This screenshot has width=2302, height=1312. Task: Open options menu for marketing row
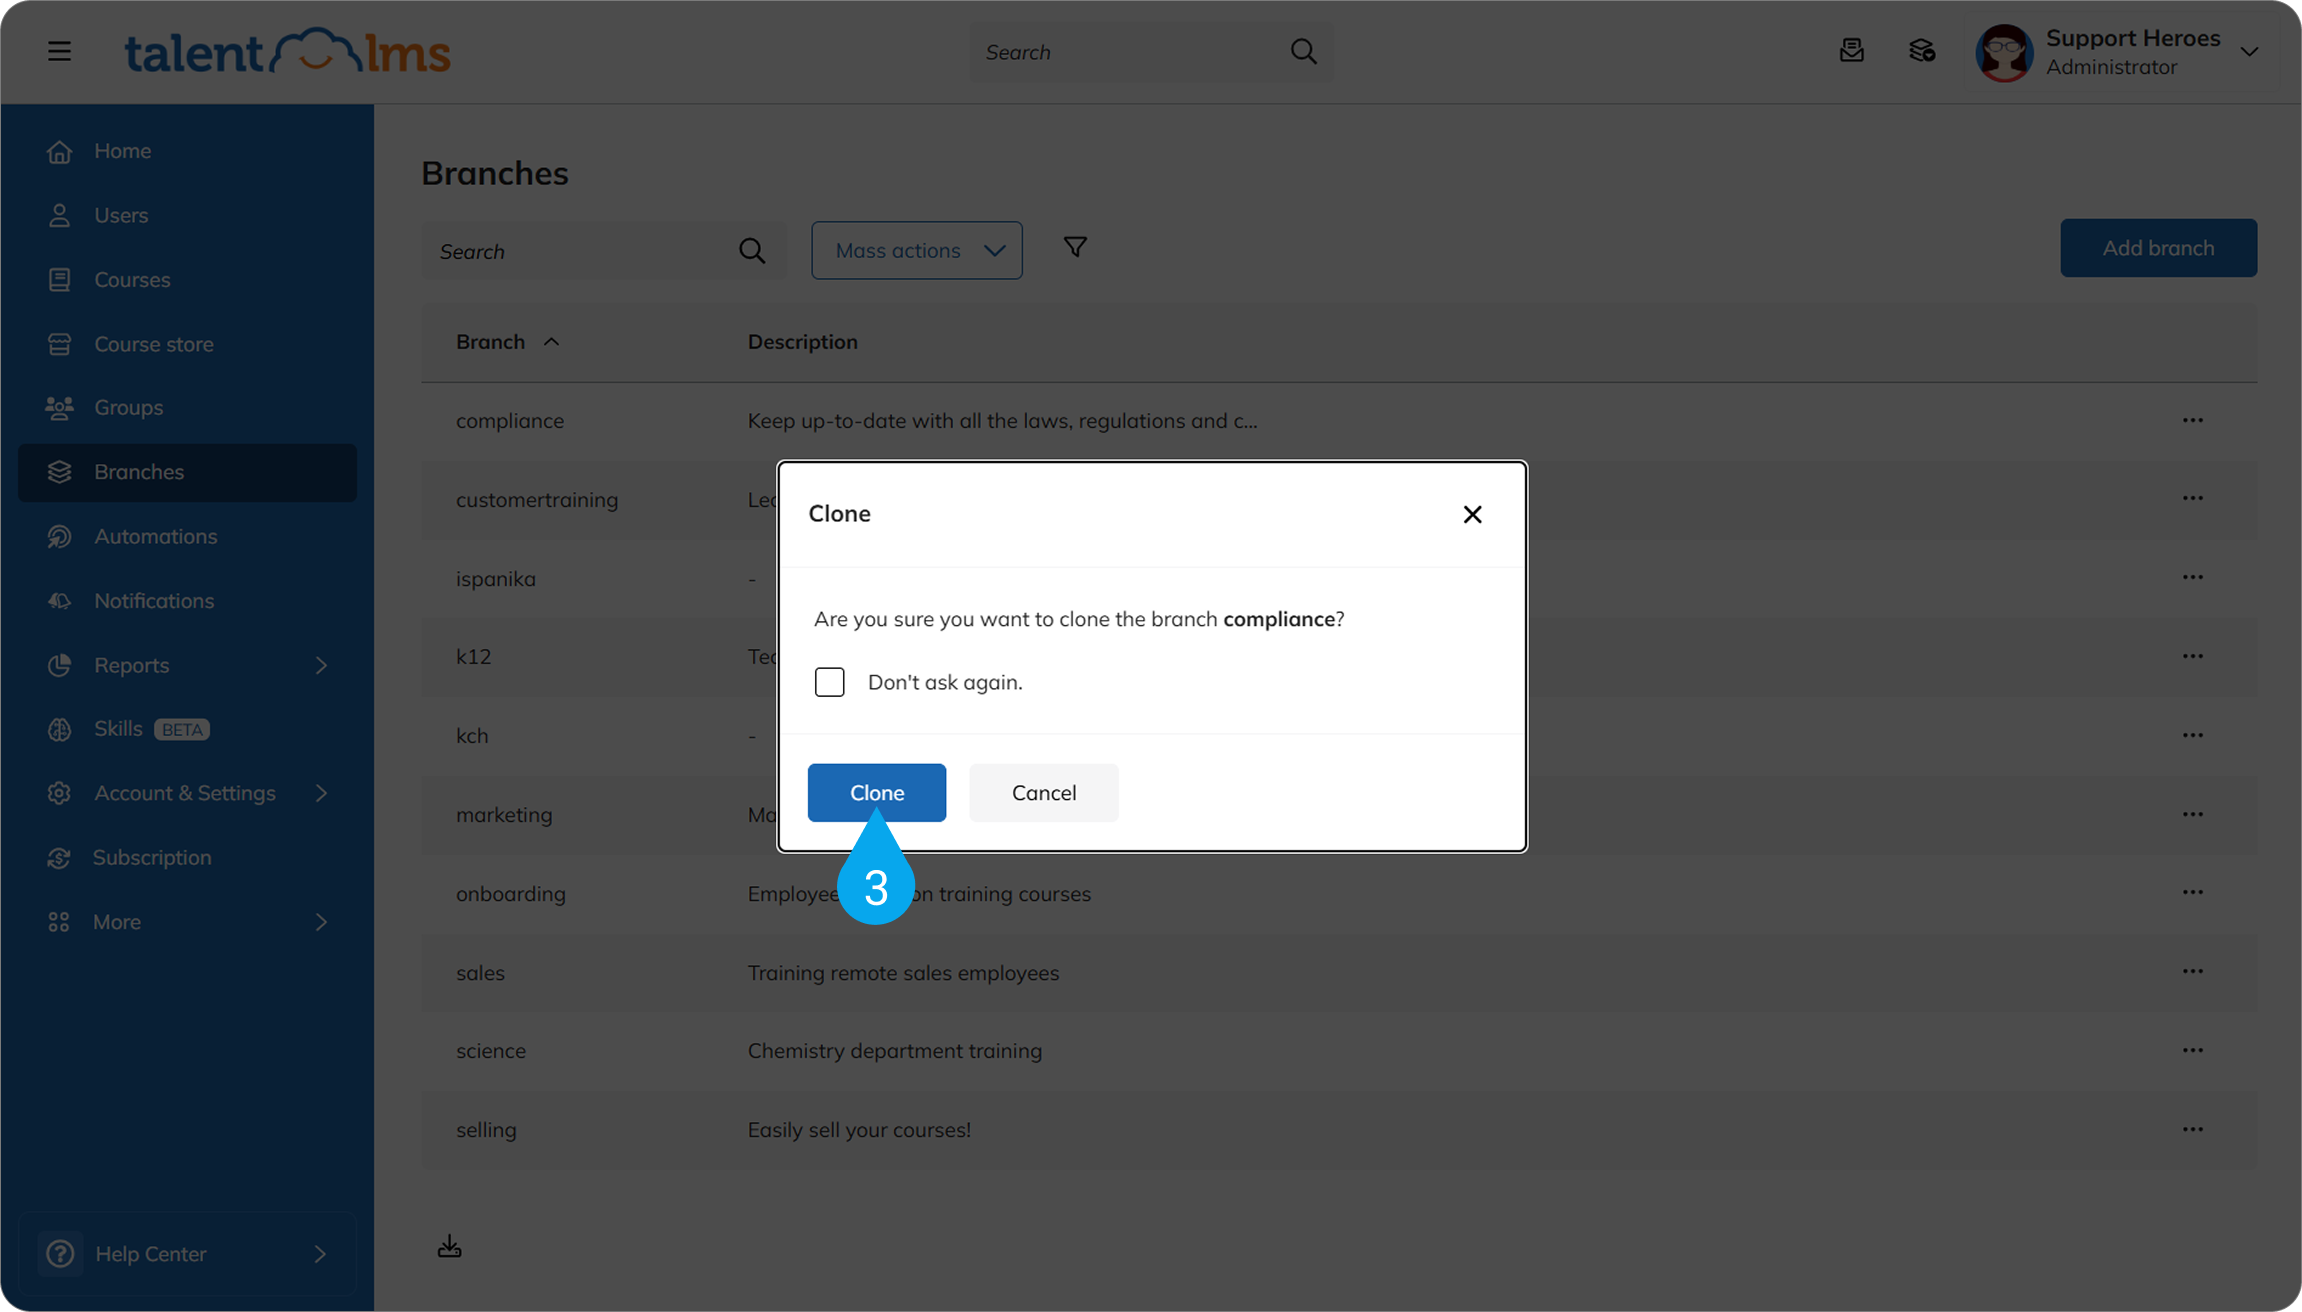coord(2192,814)
